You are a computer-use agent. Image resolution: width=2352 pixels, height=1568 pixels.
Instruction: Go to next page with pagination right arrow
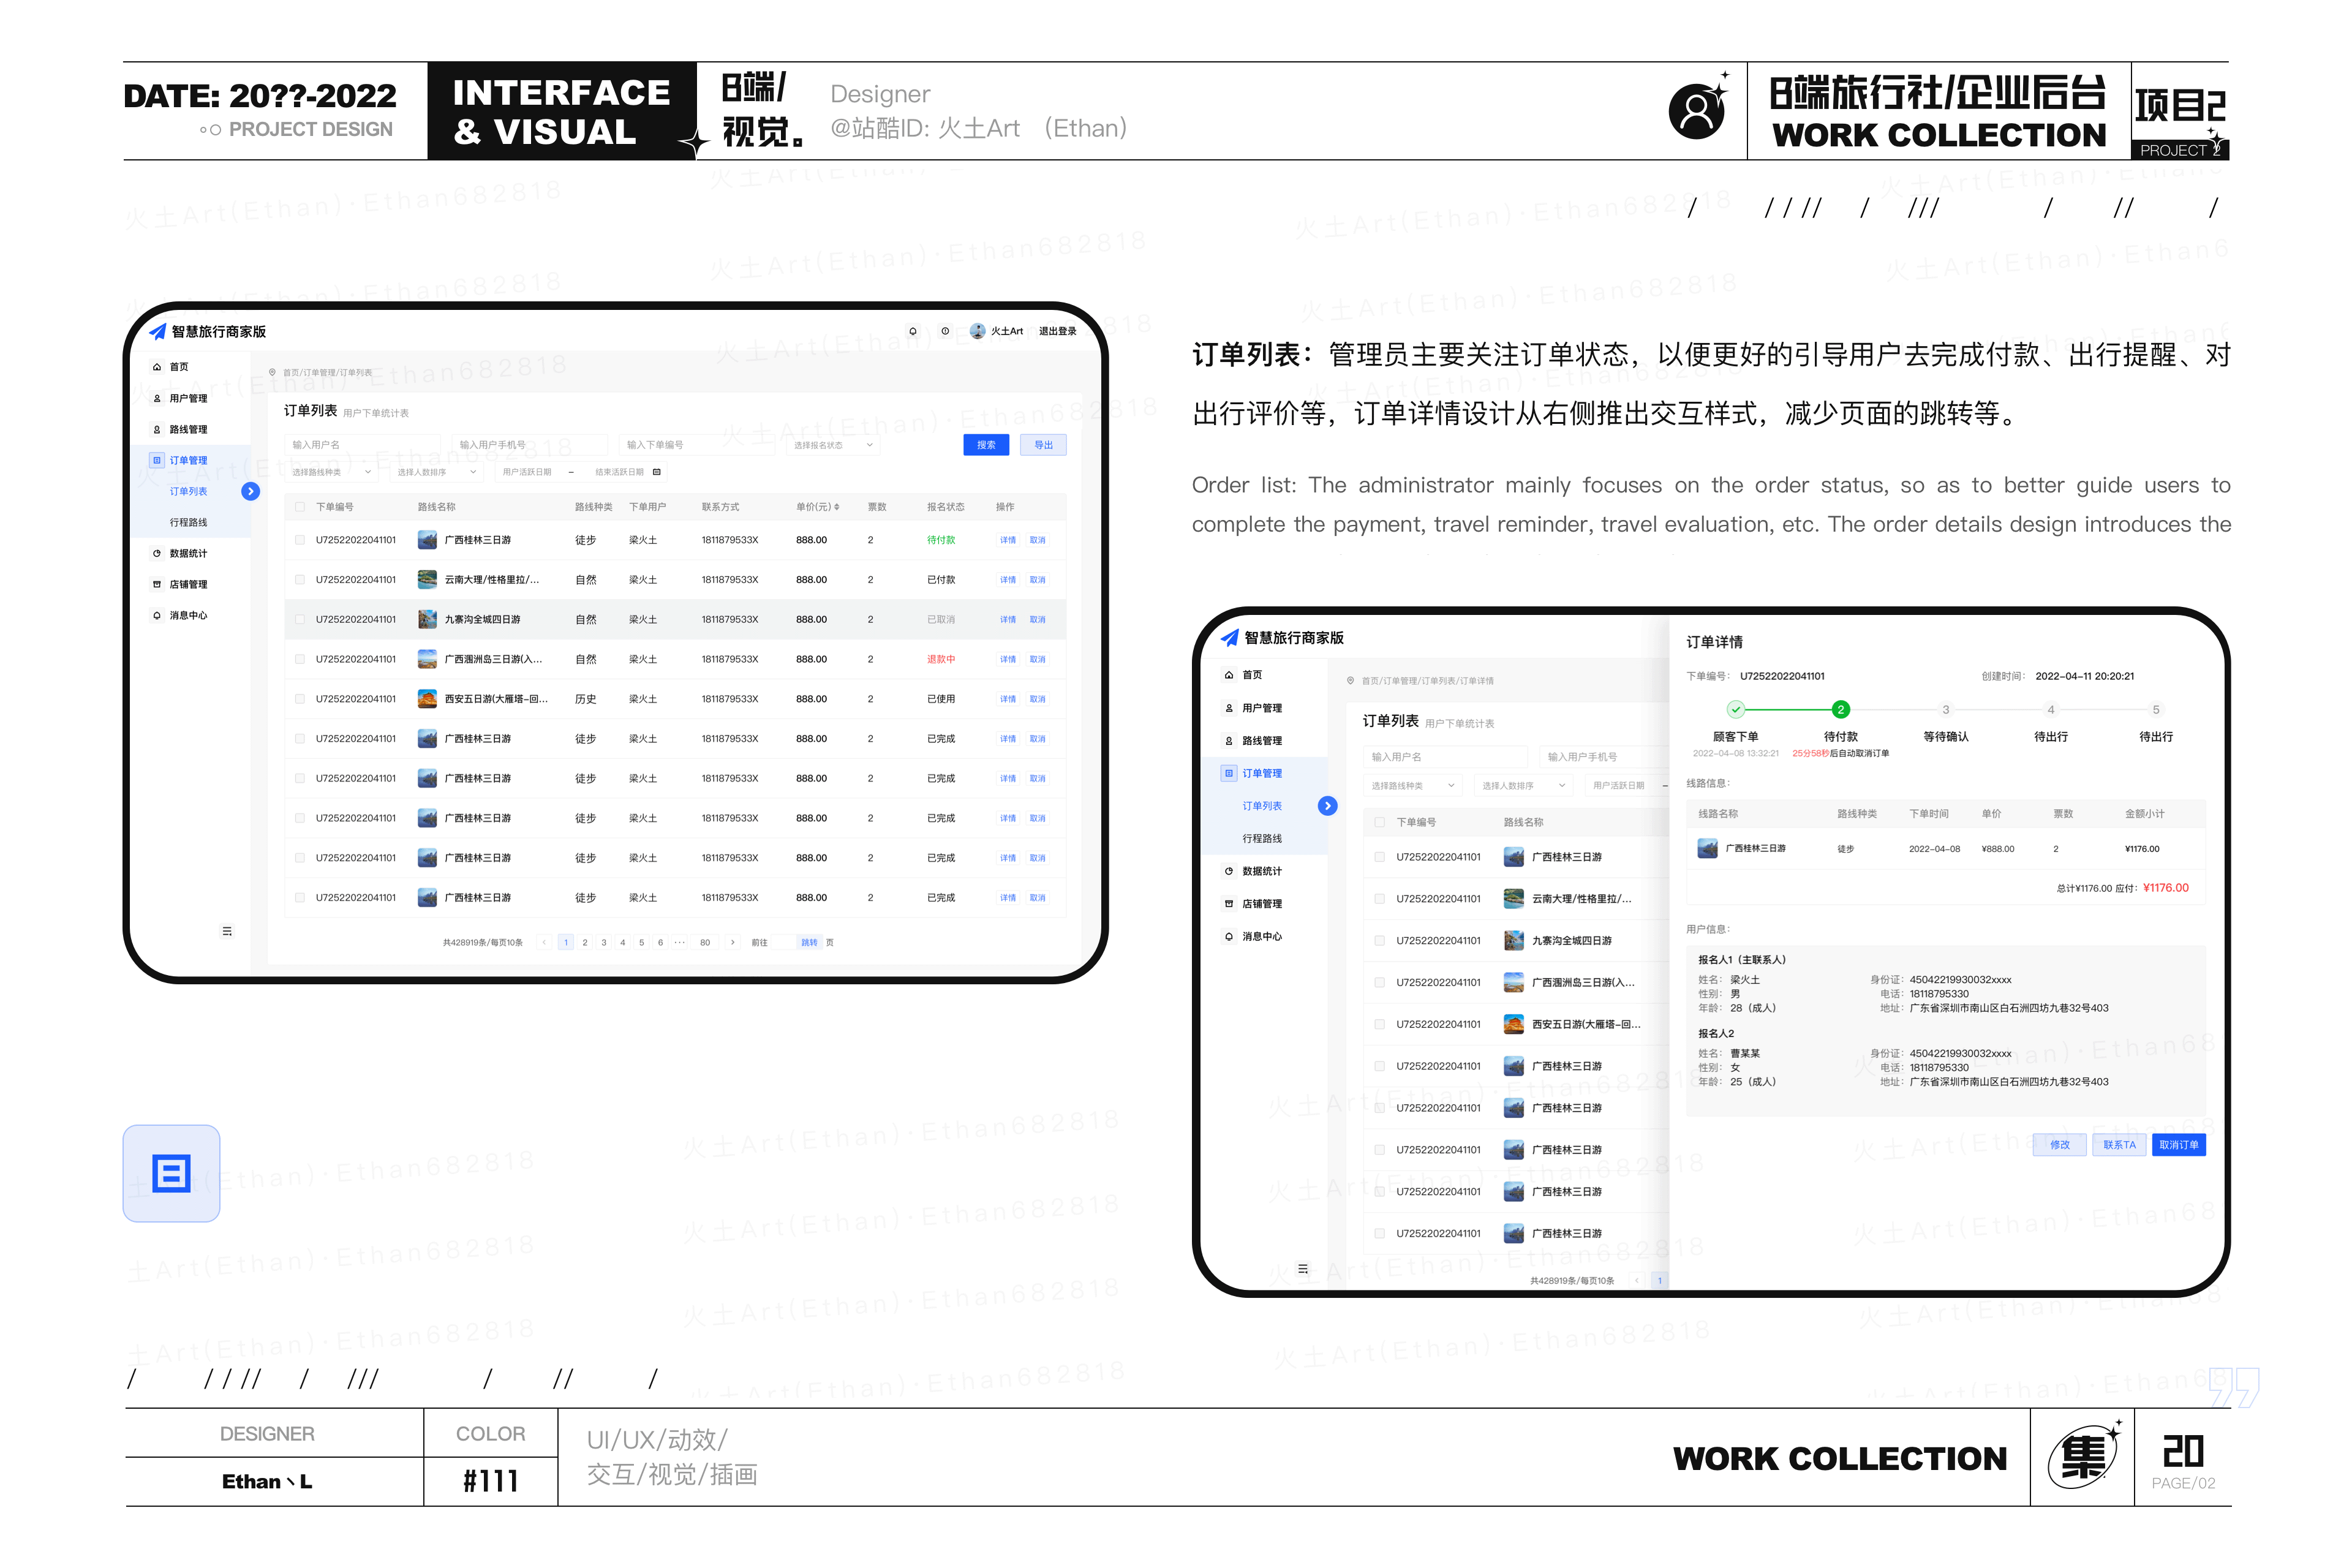pyautogui.click(x=733, y=942)
